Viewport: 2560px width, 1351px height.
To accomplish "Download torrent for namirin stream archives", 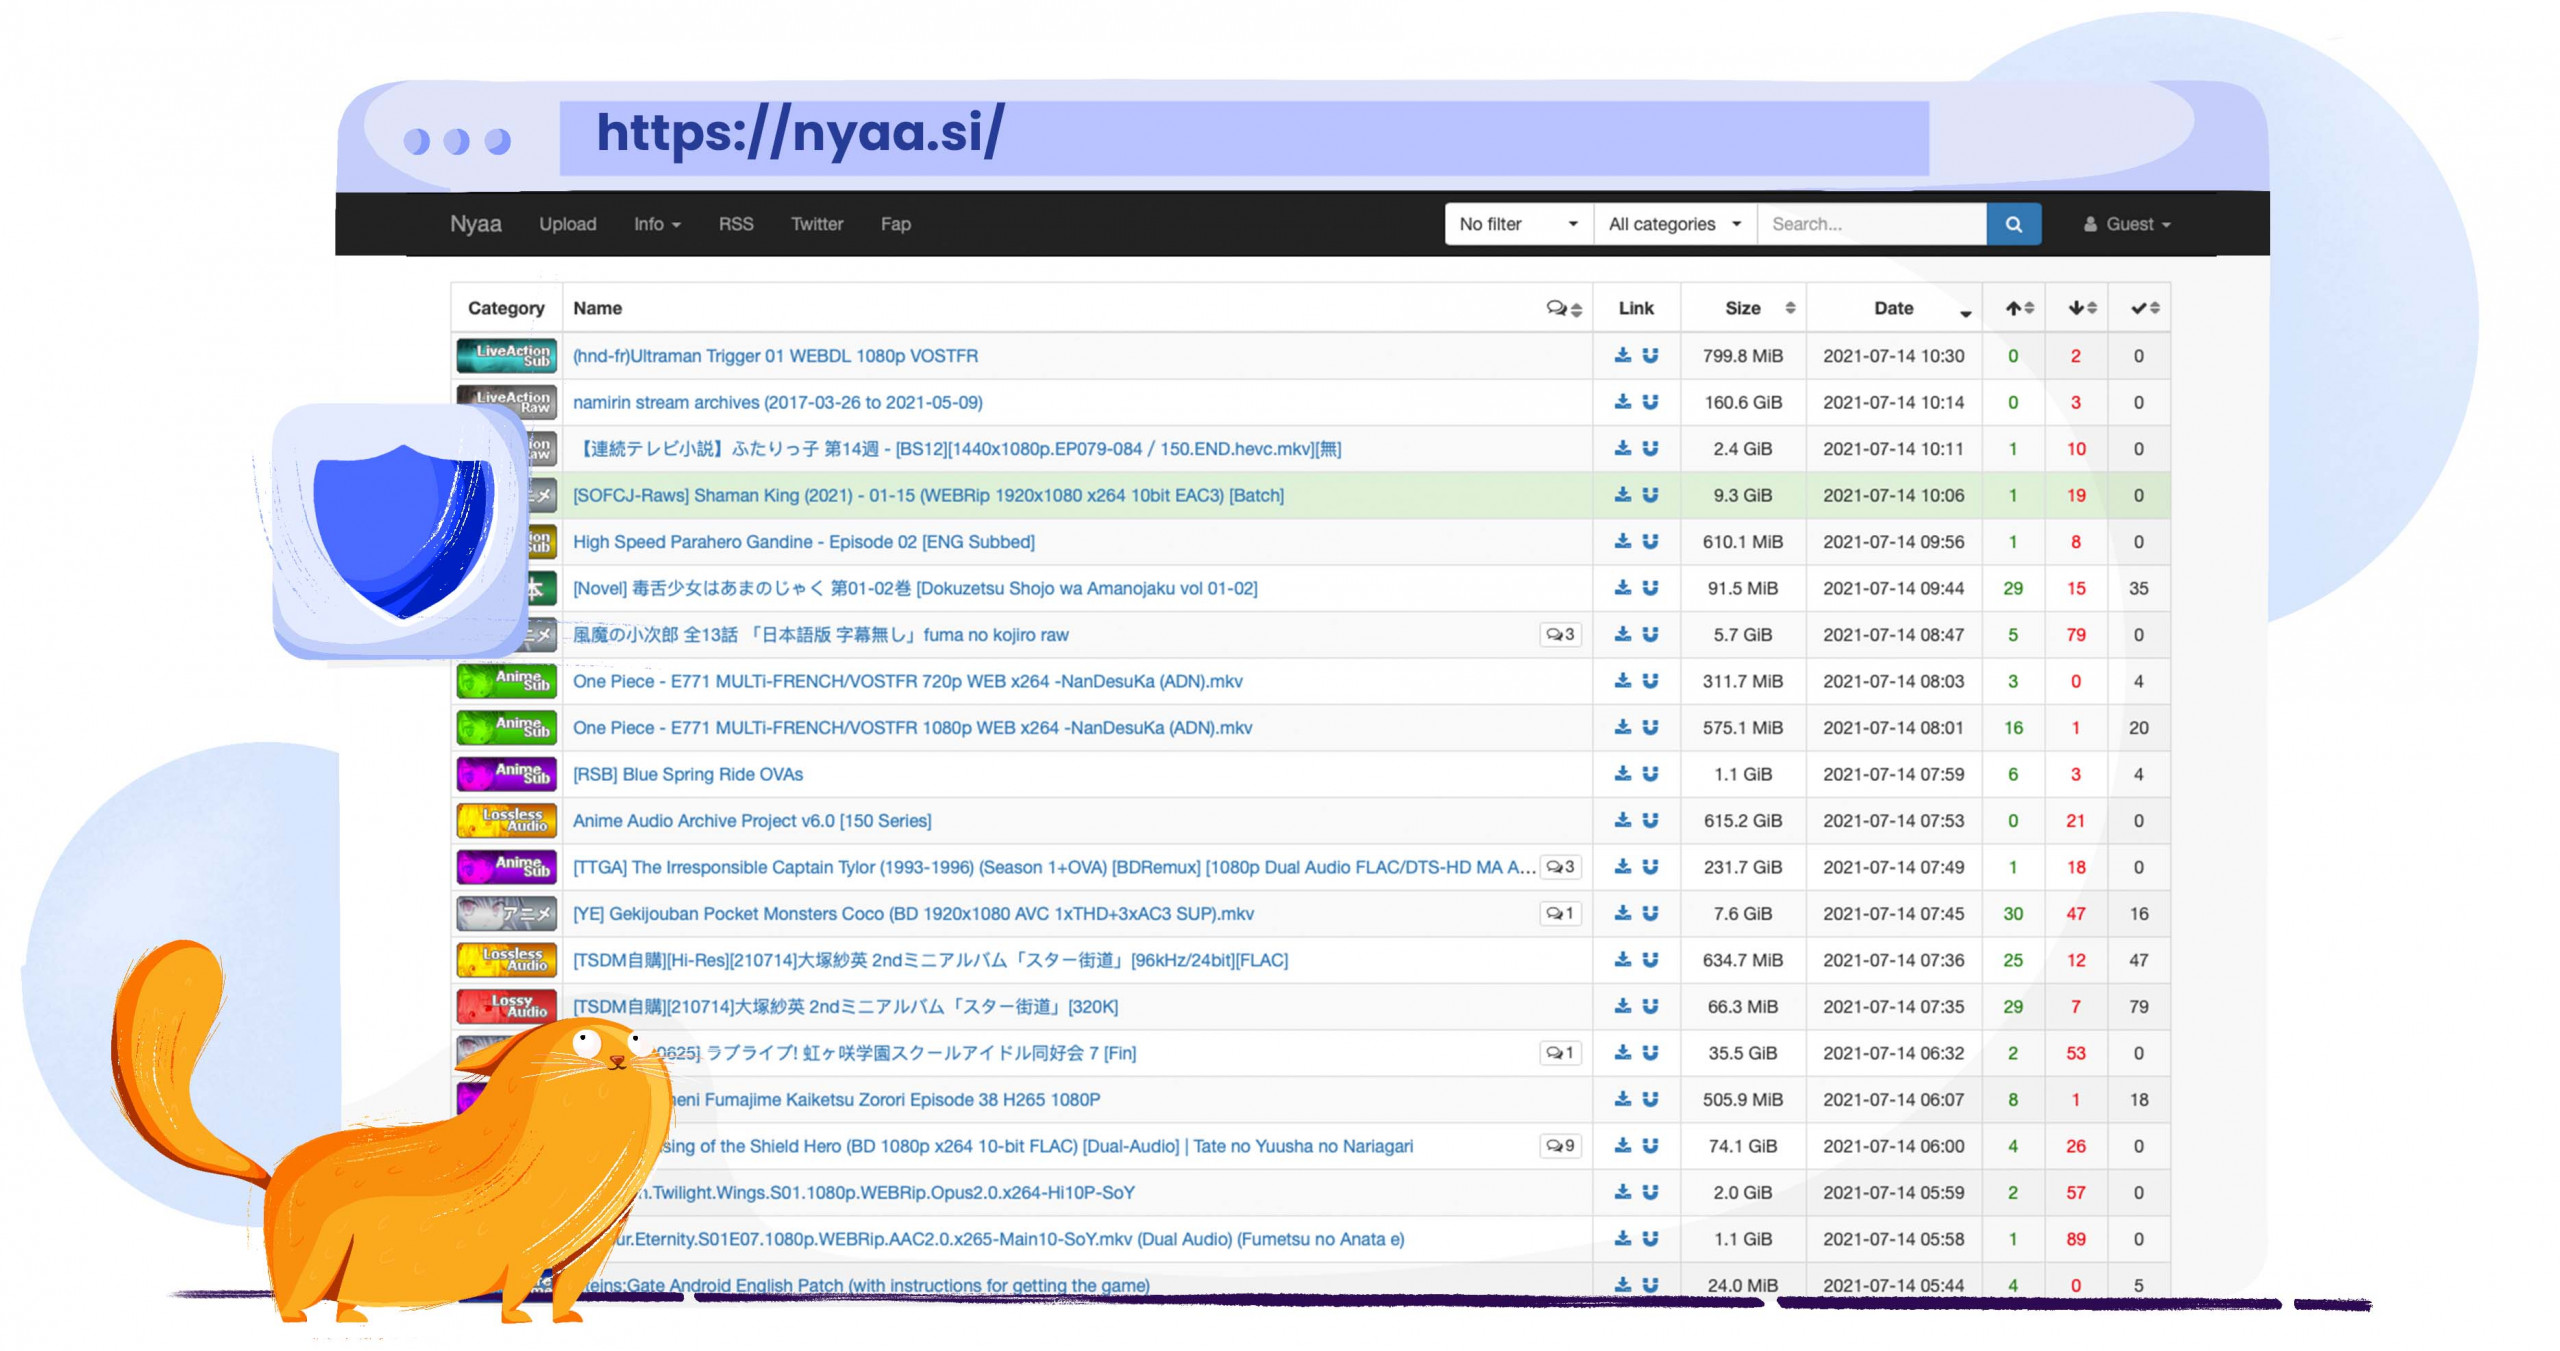I will 1622,402.
